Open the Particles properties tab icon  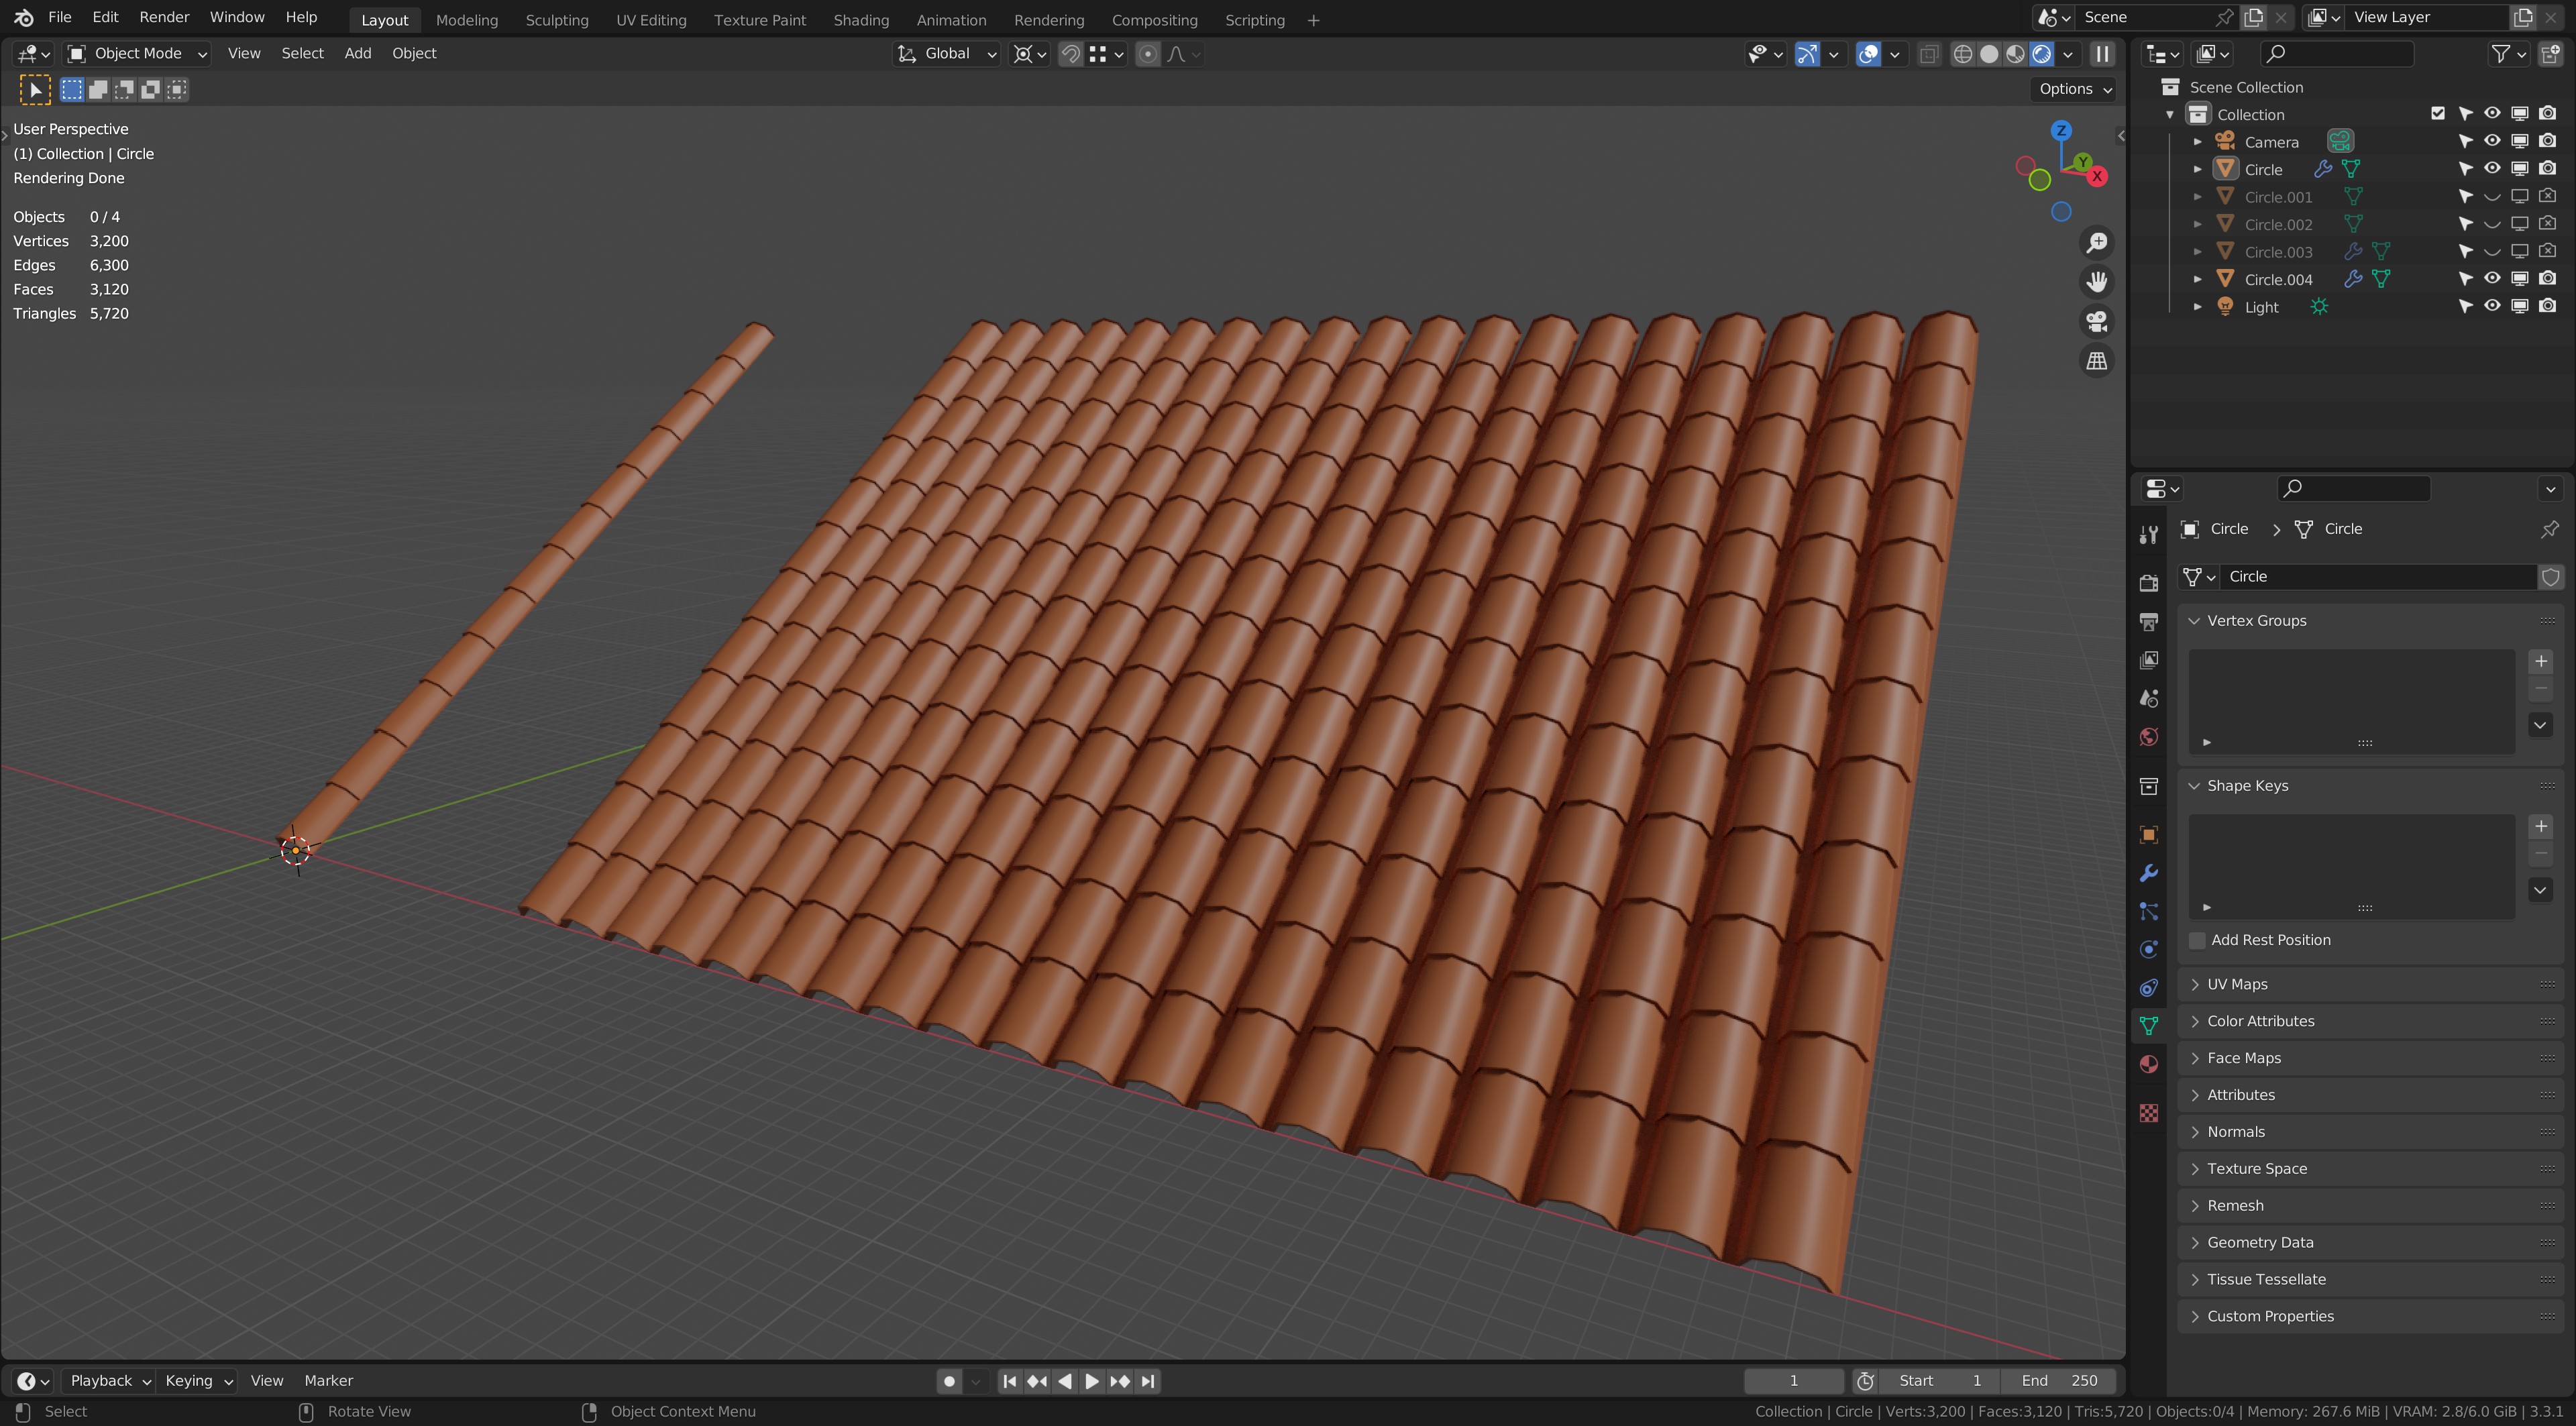coord(2148,911)
